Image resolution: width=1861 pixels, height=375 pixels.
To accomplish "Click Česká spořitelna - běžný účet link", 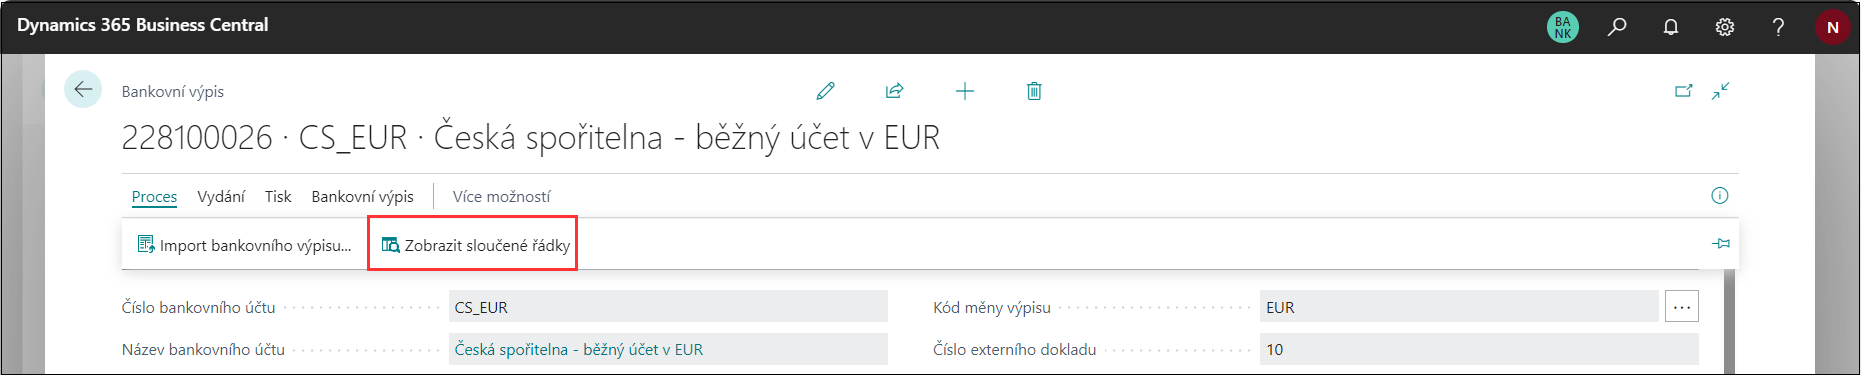I will (x=579, y=349).
